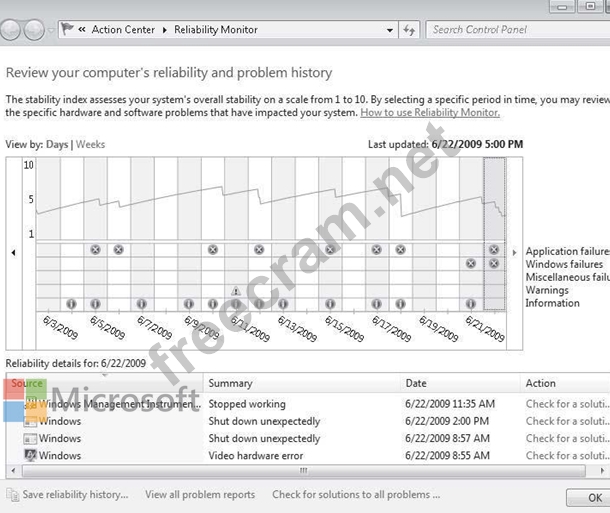Open the recent pages dropdown arrow
Image resolution: width=610 pixels, height=513 pixels.
(x=51, y=30)
